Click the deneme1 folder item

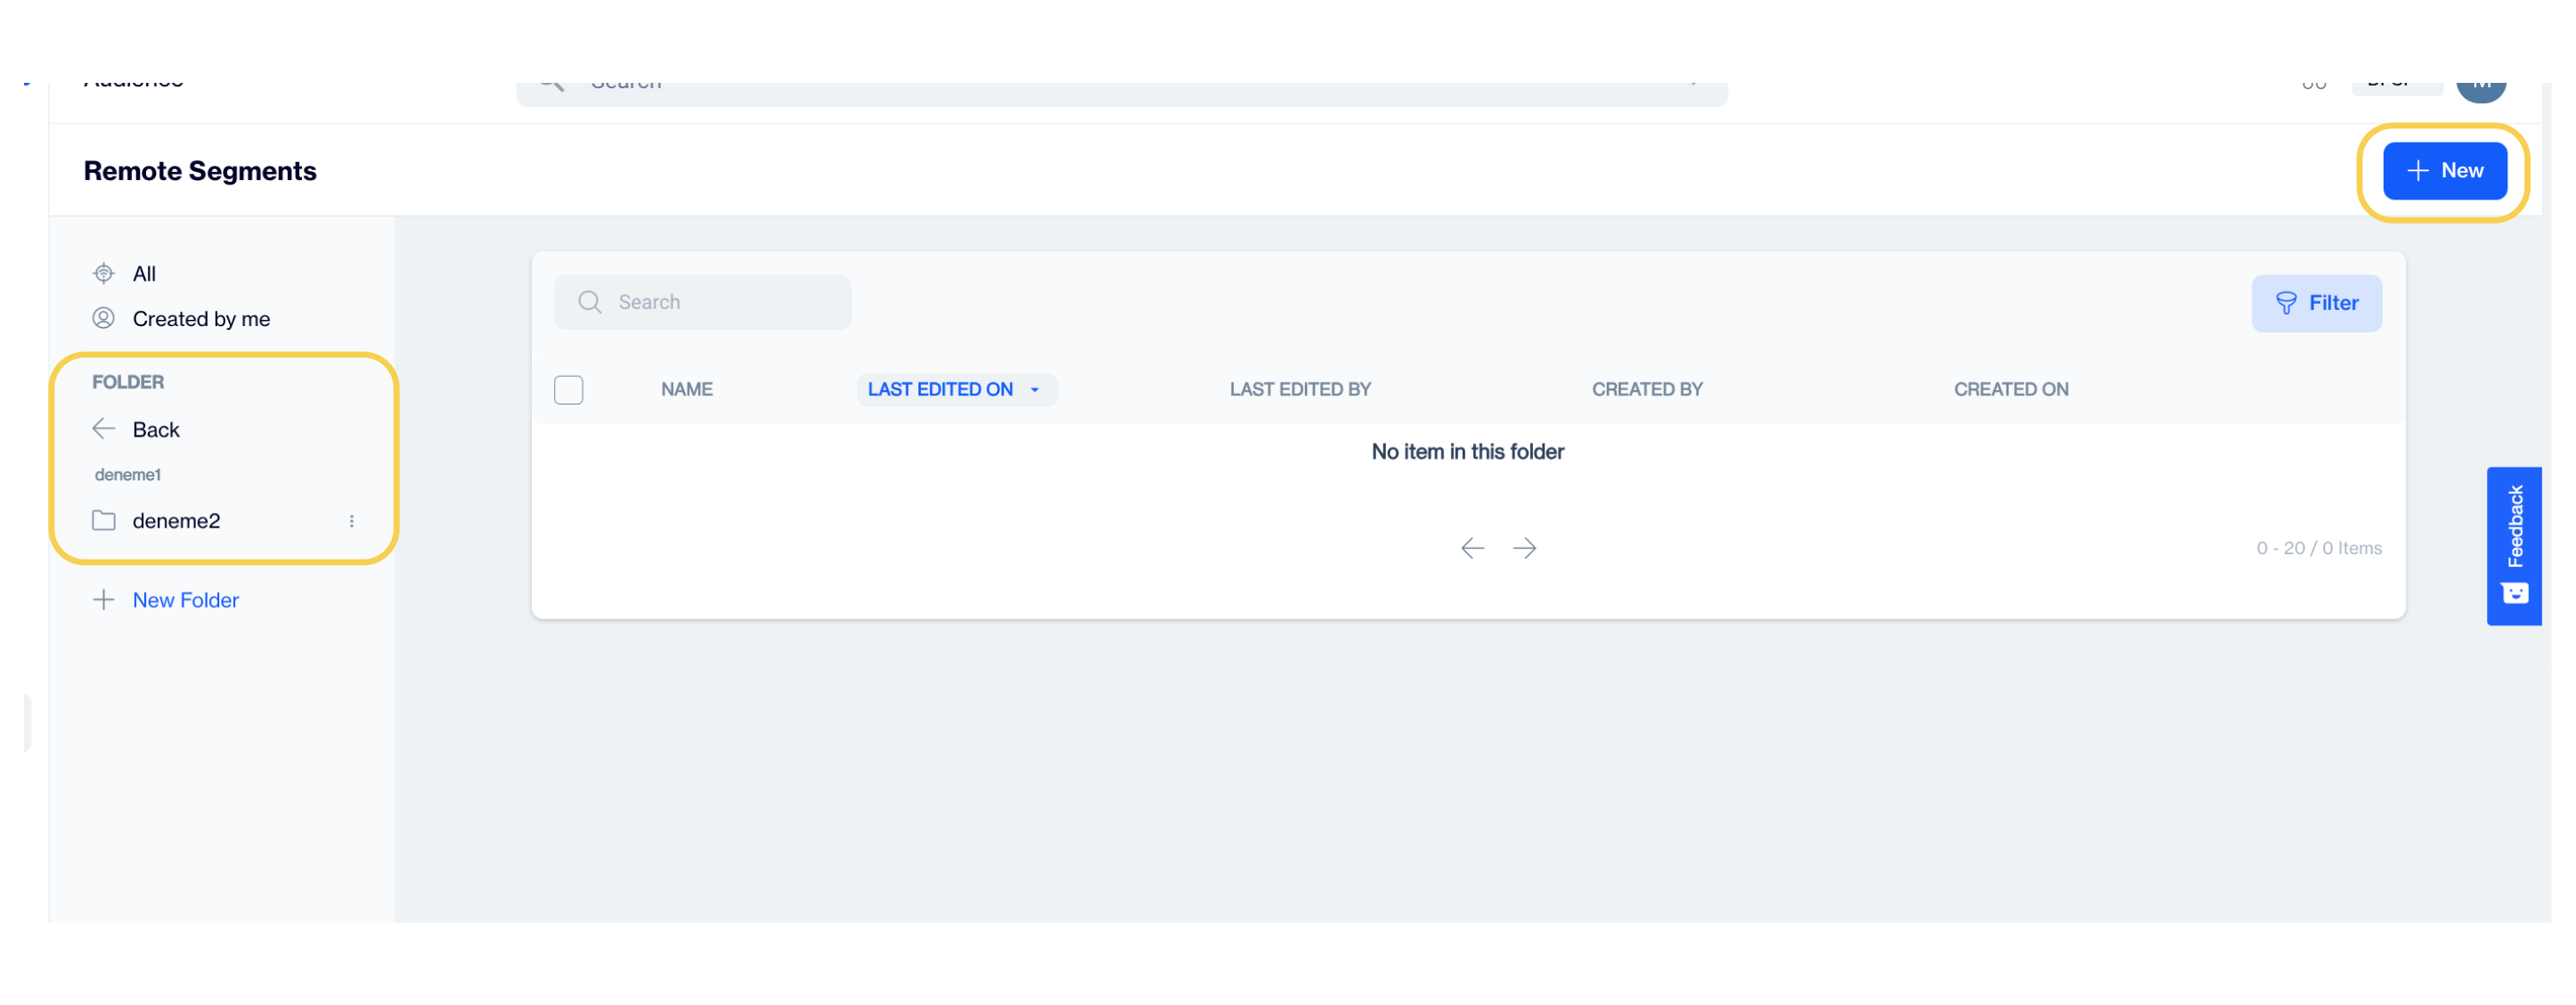[126, 475]
